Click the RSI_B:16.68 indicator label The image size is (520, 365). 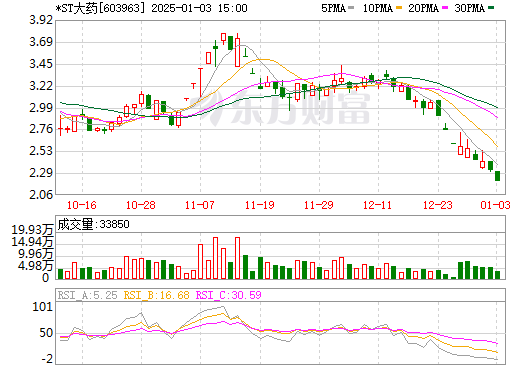tap(157, 295)
